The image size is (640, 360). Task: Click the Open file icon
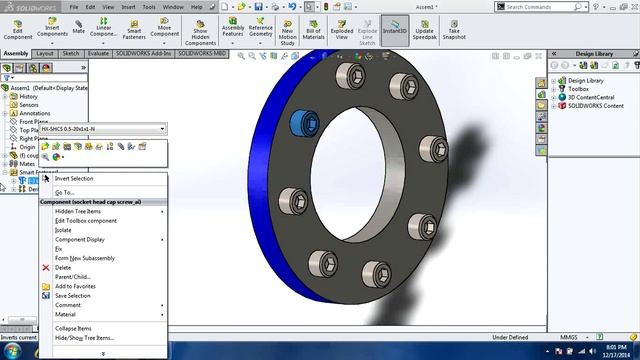click(242, 7)
